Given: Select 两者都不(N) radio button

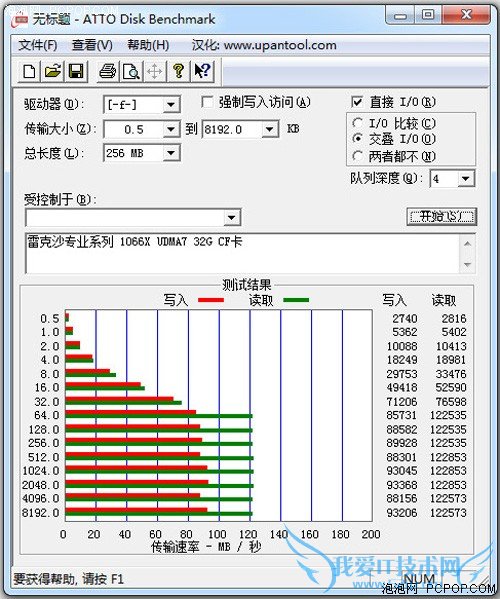Looking at the screenshot, I should point(358,156).
